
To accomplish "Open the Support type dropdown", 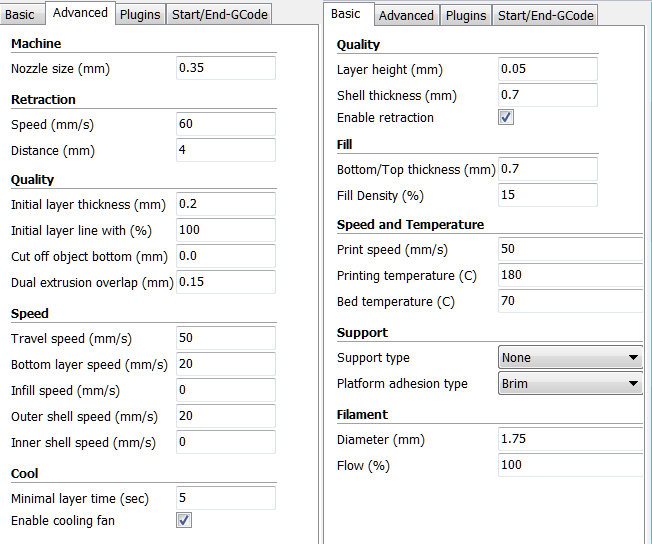I will click(x=570, y=357).
